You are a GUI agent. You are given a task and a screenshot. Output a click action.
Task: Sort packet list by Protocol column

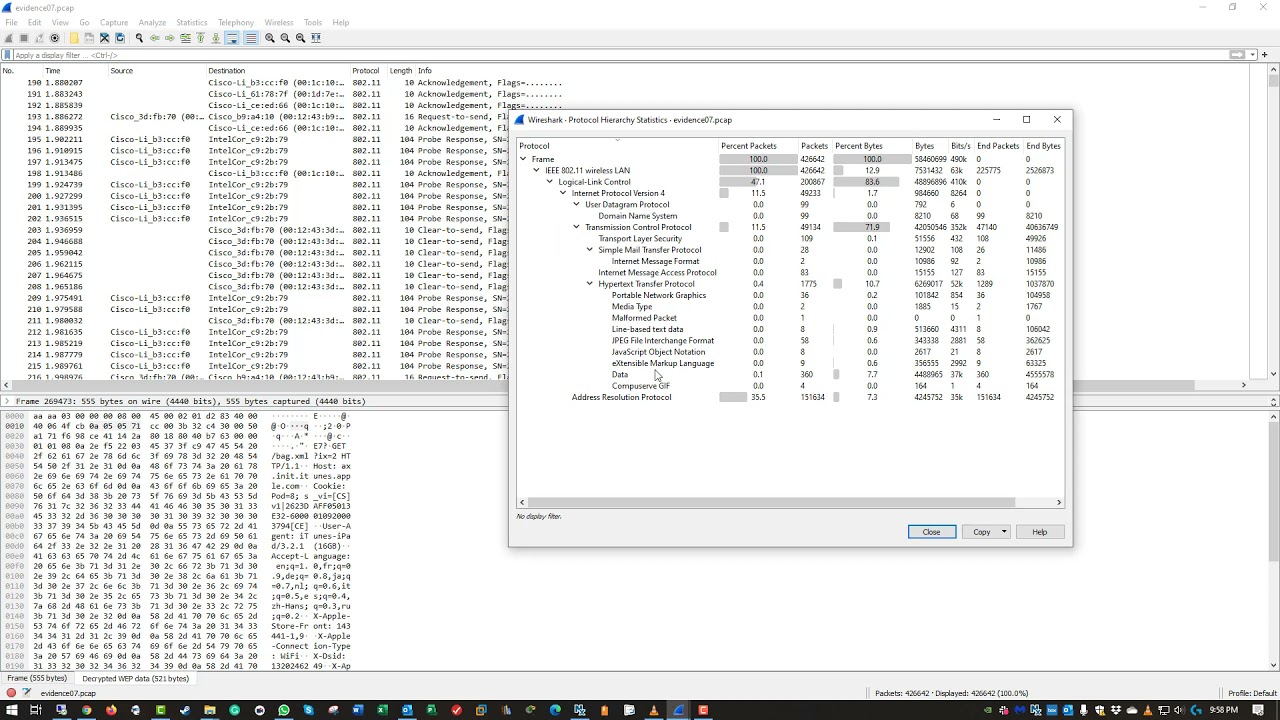tap(368, 71)
